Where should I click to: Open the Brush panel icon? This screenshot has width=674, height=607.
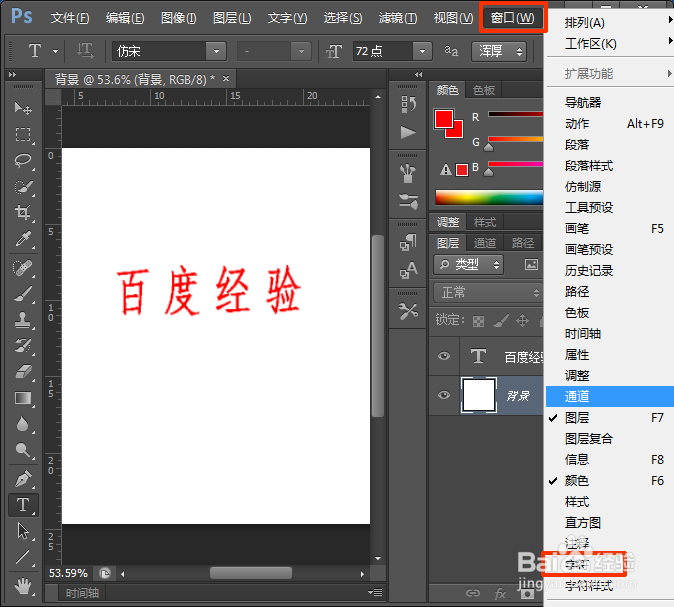coord(408,173)
